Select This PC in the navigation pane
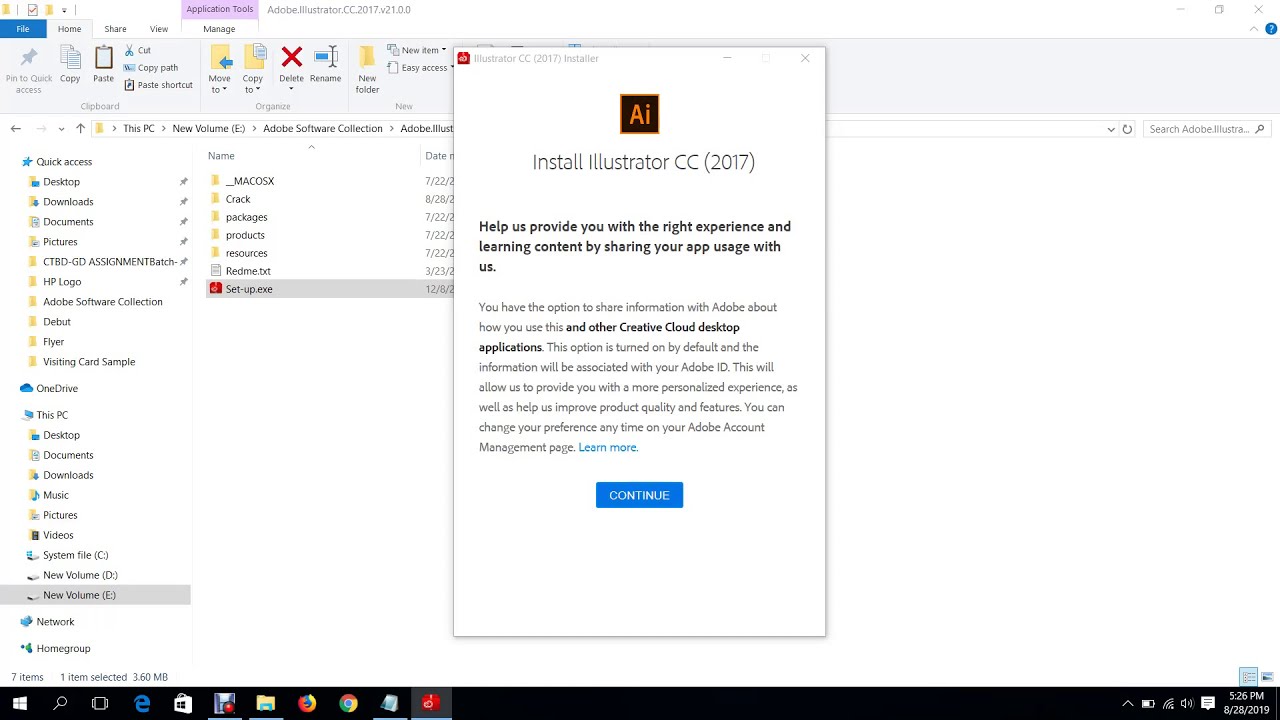The height and width of the screenshot is (720, 1280). click(52, 415)
